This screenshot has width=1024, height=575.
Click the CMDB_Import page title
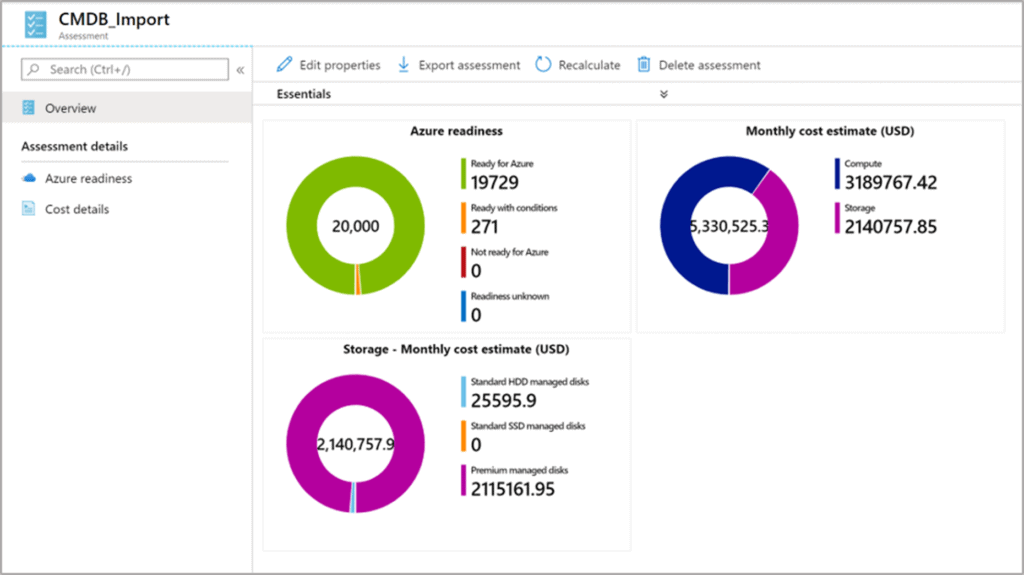pyautogui.click(x=114, y=19)
